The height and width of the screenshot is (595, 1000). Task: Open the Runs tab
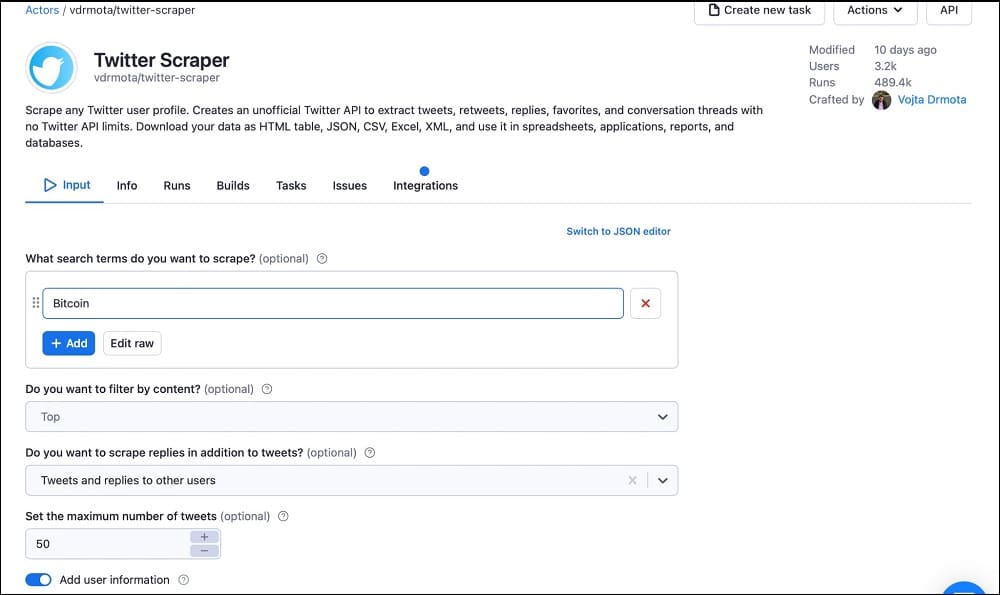coord(177,186)
